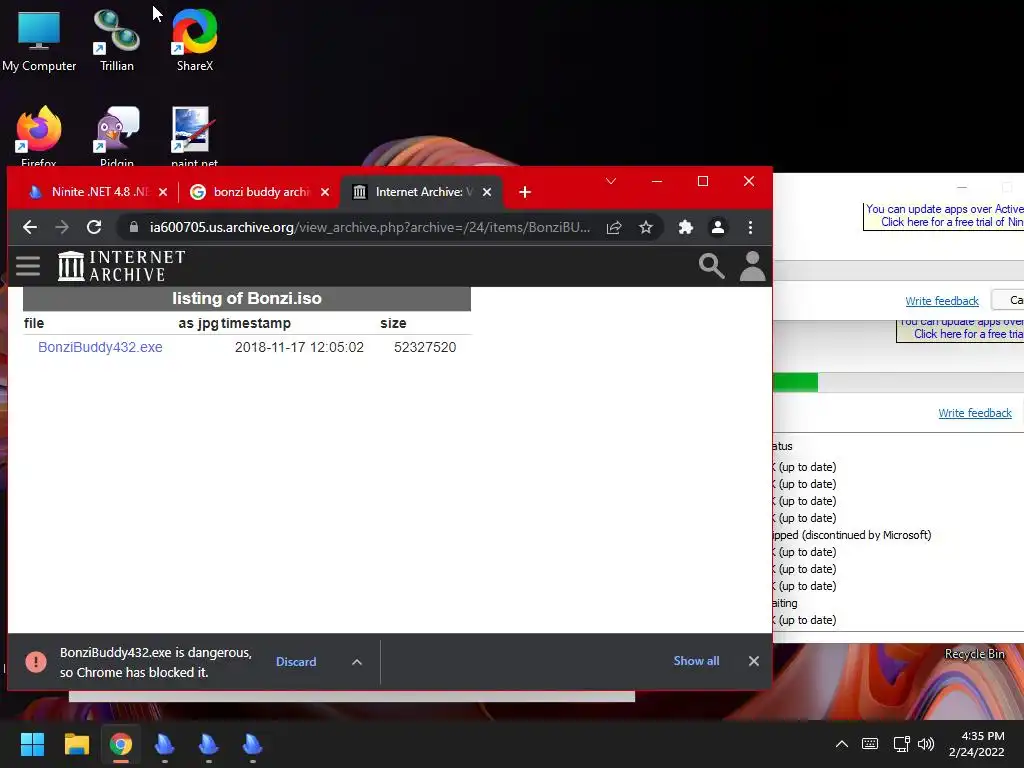
Task: Open My Computer desktop icon
Action: pyautogui.click(x=39, y=40)
